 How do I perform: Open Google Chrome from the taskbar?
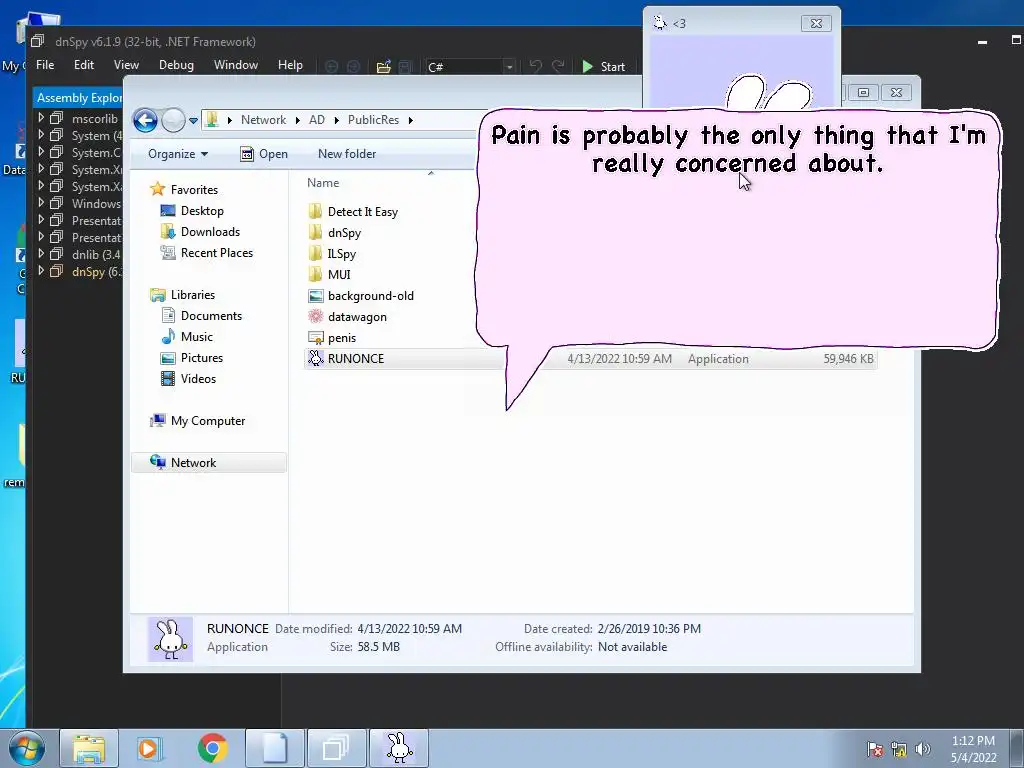coord(212,748)
